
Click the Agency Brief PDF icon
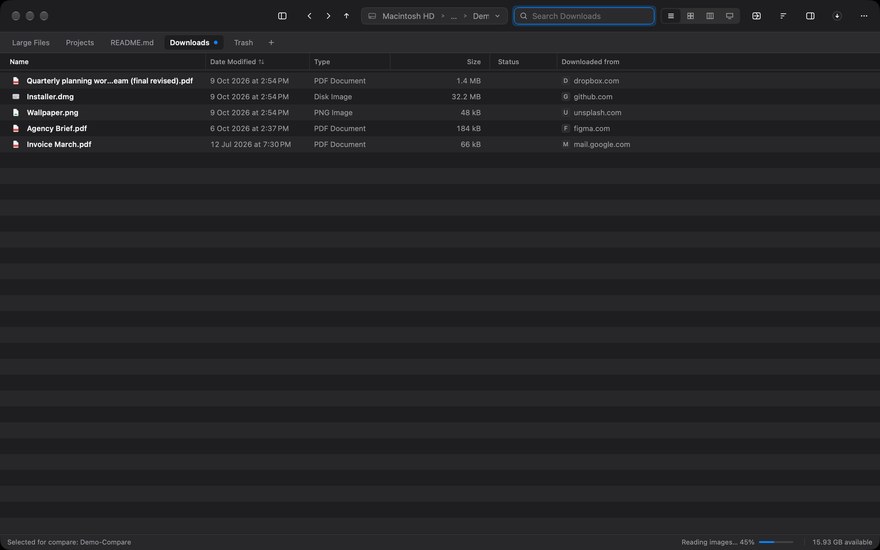click(x=16, y=129)
